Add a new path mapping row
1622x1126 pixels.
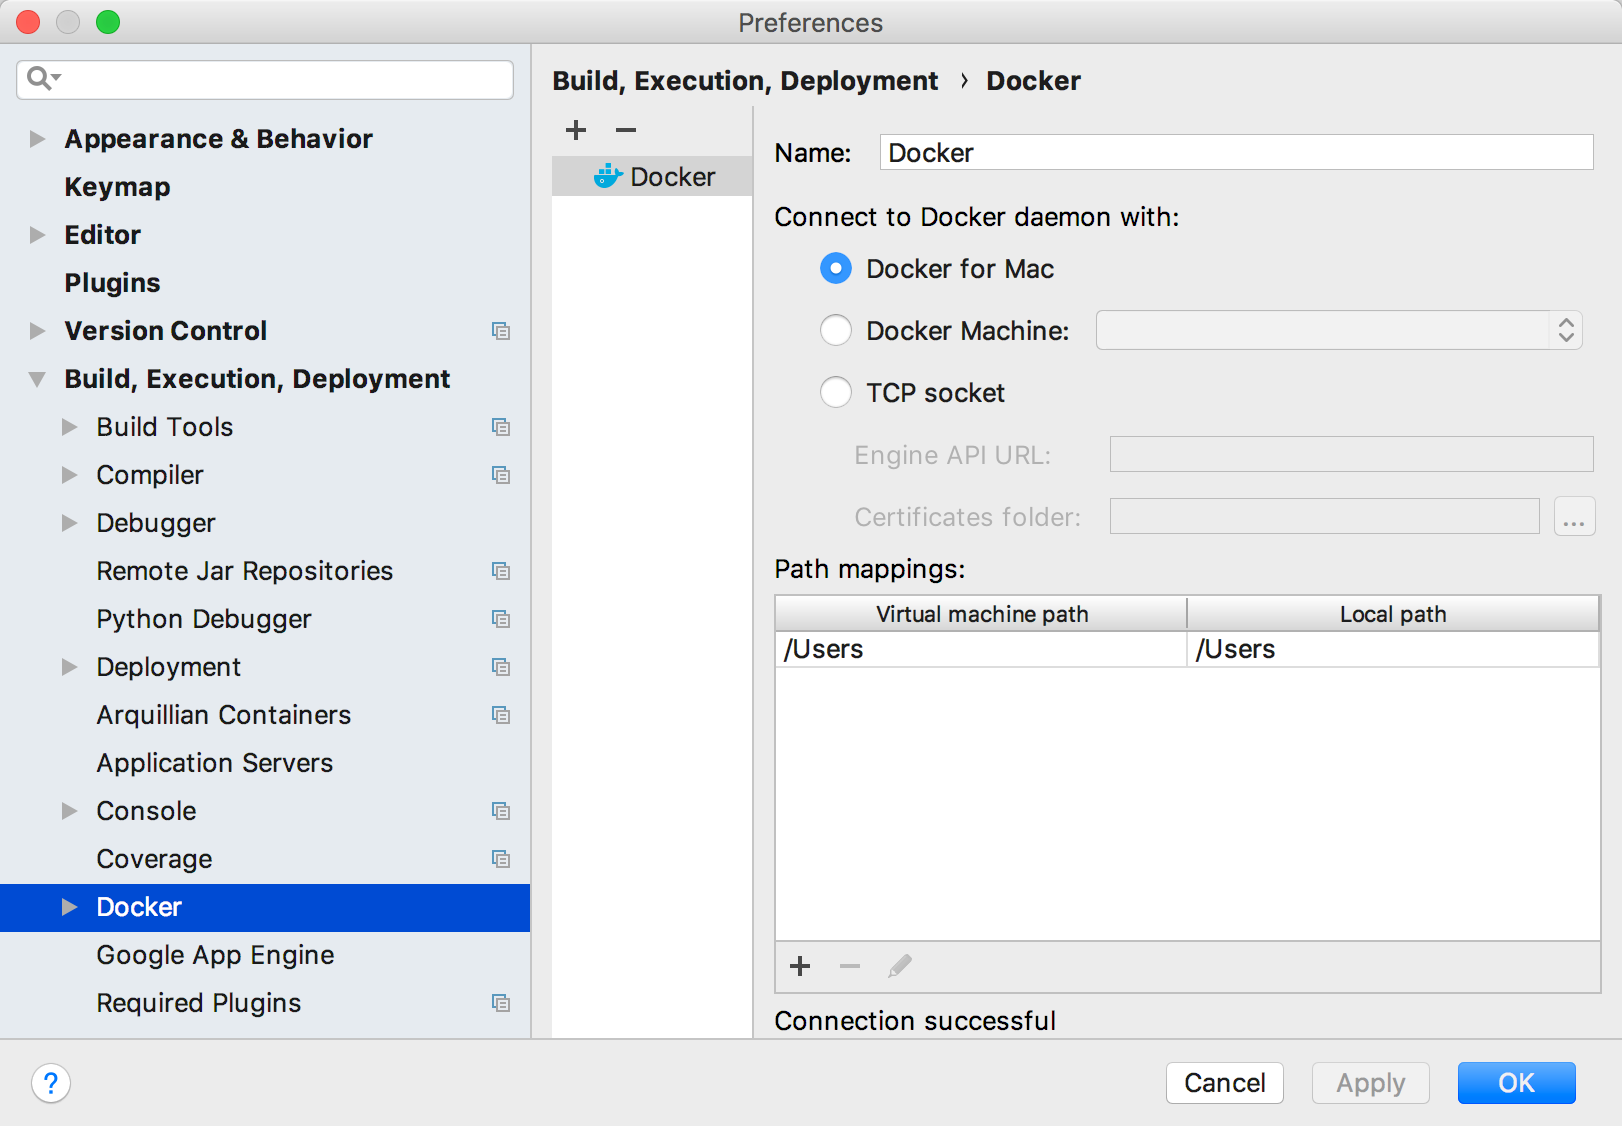(x=800, y=966)
